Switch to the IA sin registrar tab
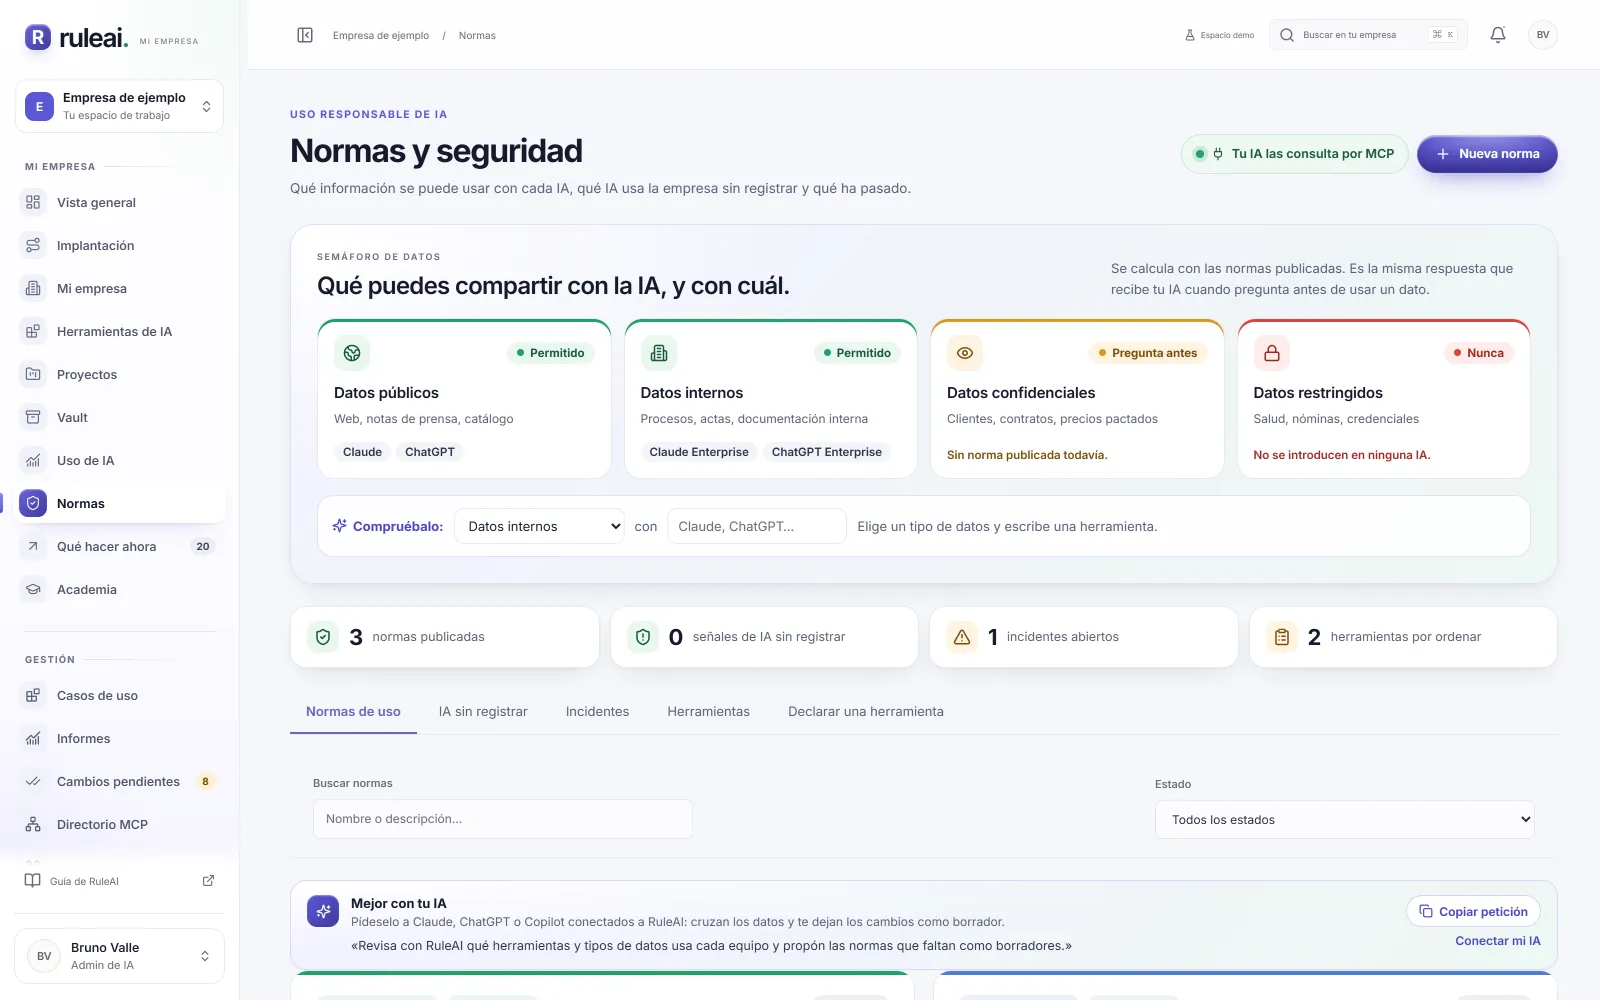1600x1000 pixels. click(483, 712)
